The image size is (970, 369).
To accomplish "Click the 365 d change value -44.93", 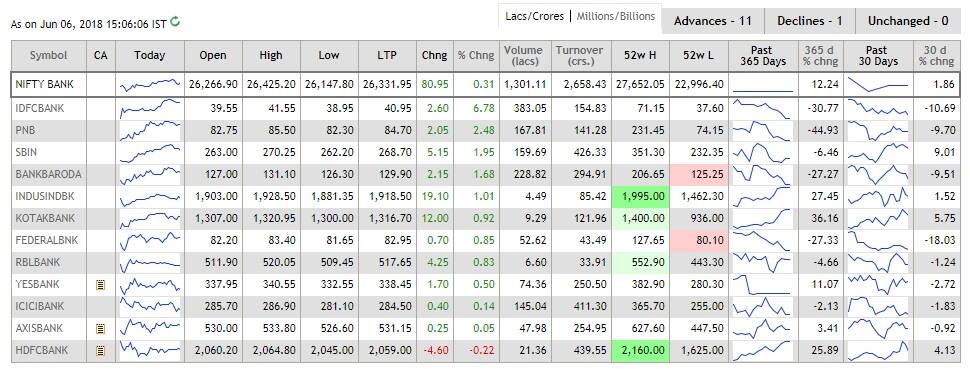I will [x=822, y=131].
